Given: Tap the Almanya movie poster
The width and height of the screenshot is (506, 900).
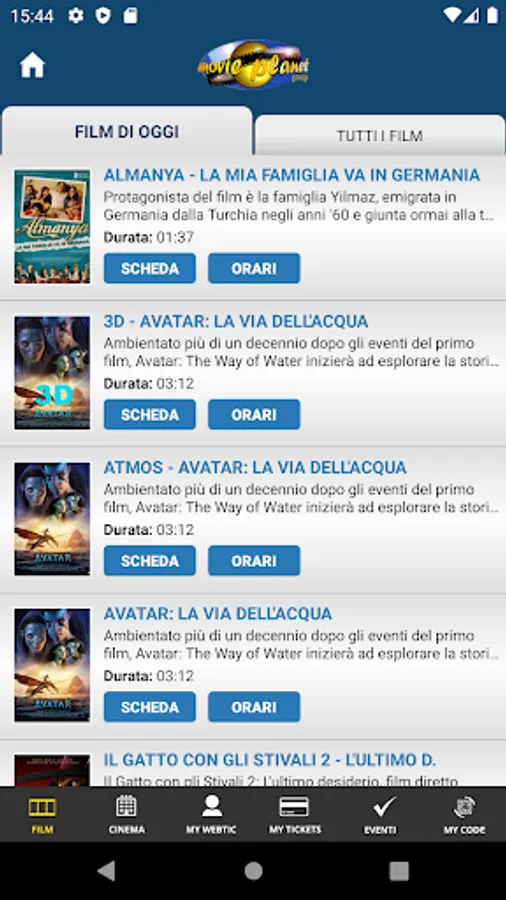Looking at the screenshot, I should 52,226.
